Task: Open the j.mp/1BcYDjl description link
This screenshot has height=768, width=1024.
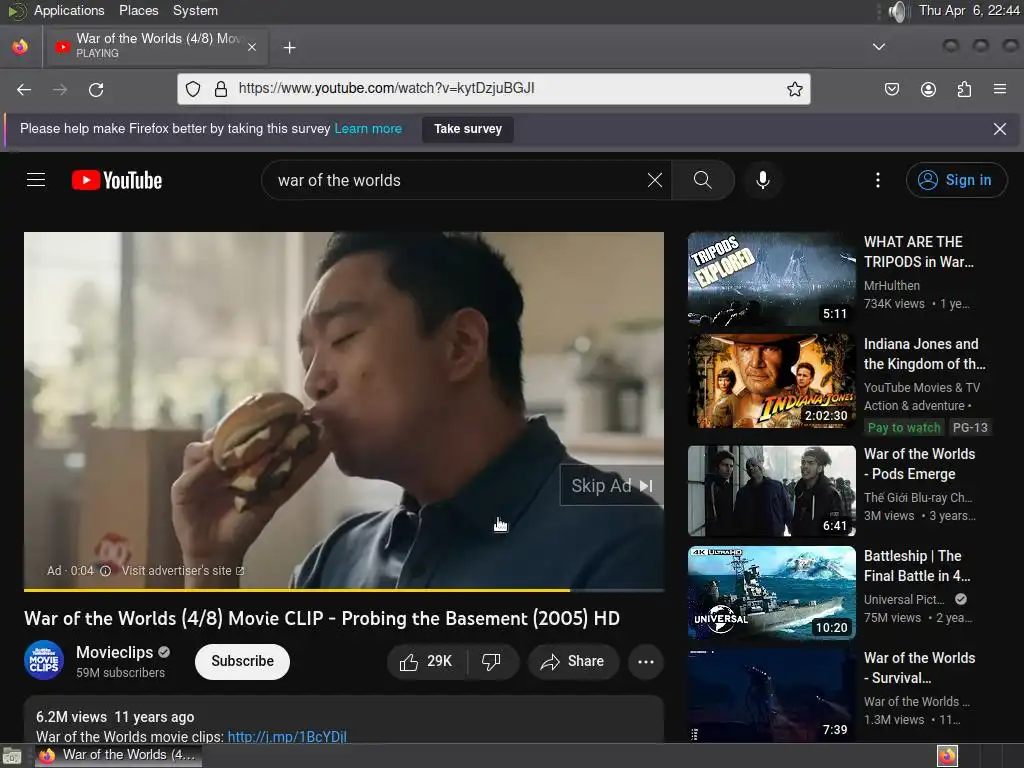Action: [287, 737]
